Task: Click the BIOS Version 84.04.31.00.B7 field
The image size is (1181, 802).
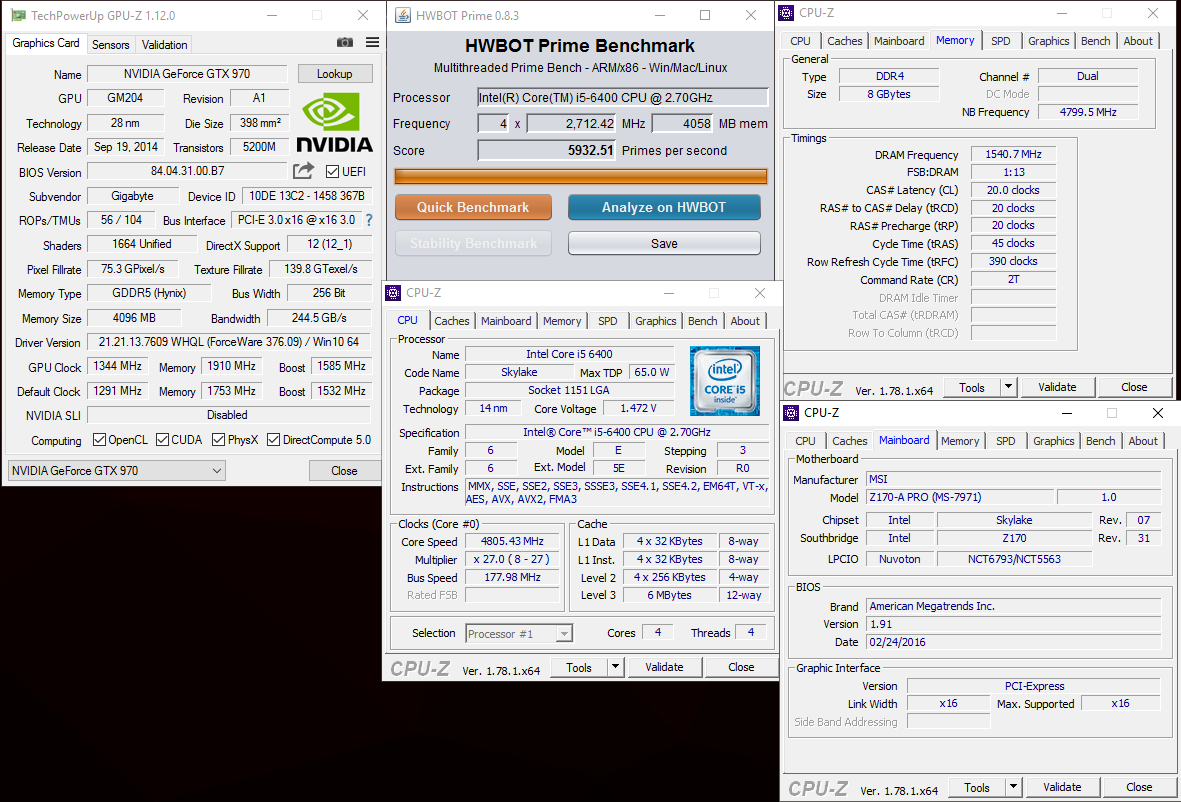Action: coord(188,171)
